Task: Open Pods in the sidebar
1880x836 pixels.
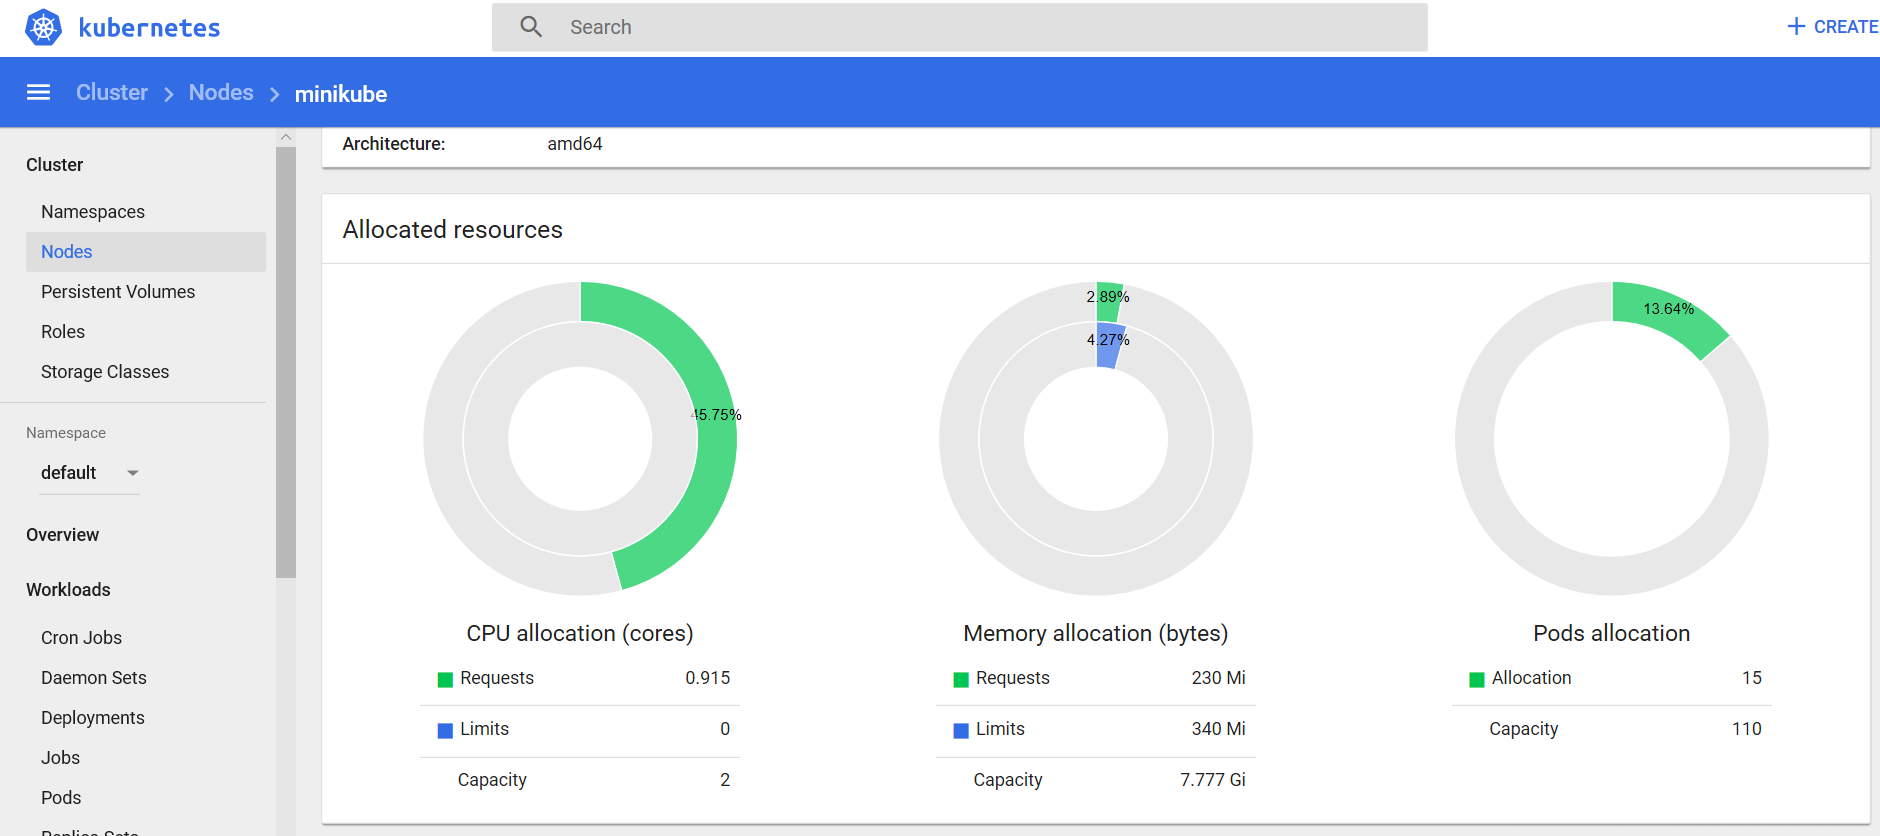Action: [61, 798]
